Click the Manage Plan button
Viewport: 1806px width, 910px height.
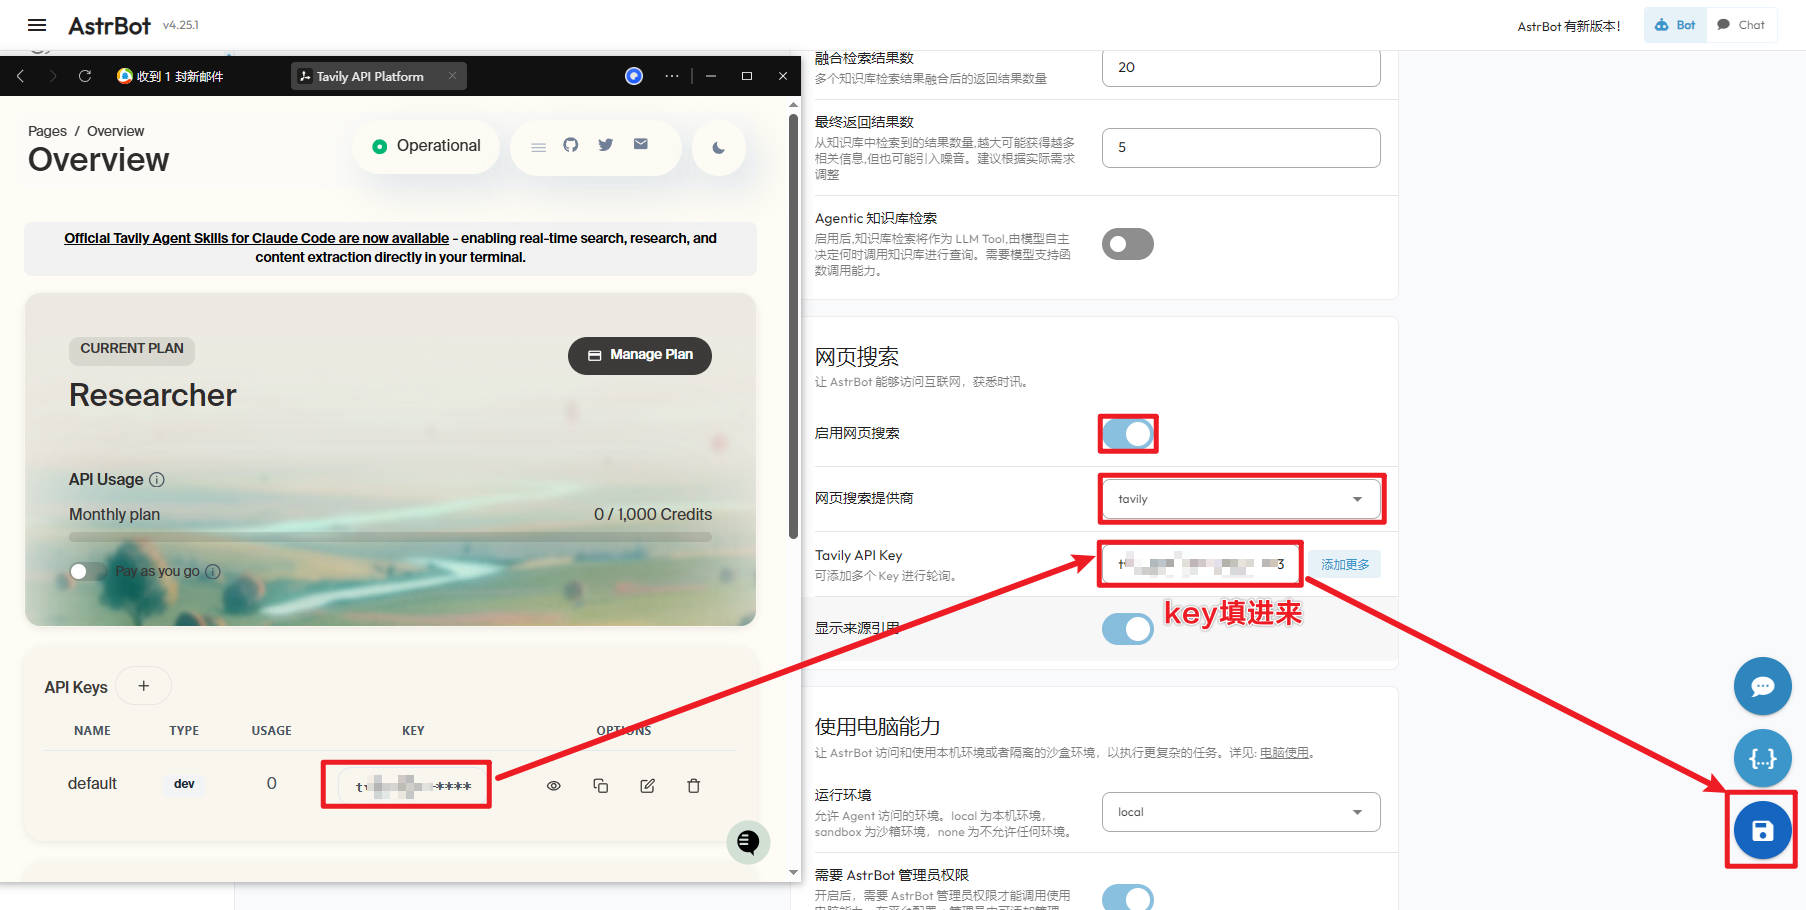pyautogui.click(x=640, y=355)
